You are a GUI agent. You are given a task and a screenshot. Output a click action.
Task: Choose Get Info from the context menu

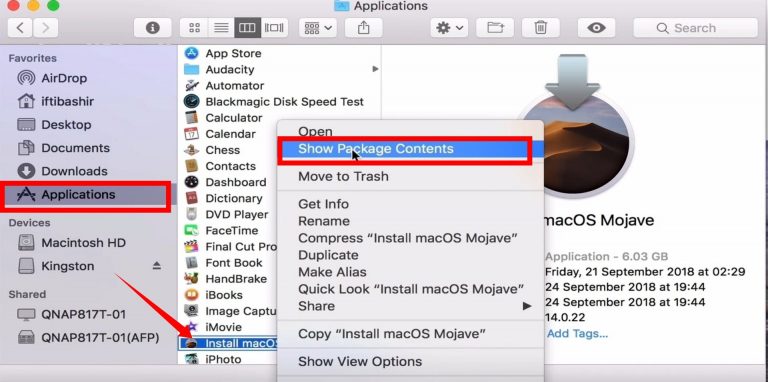click(410, 204)
